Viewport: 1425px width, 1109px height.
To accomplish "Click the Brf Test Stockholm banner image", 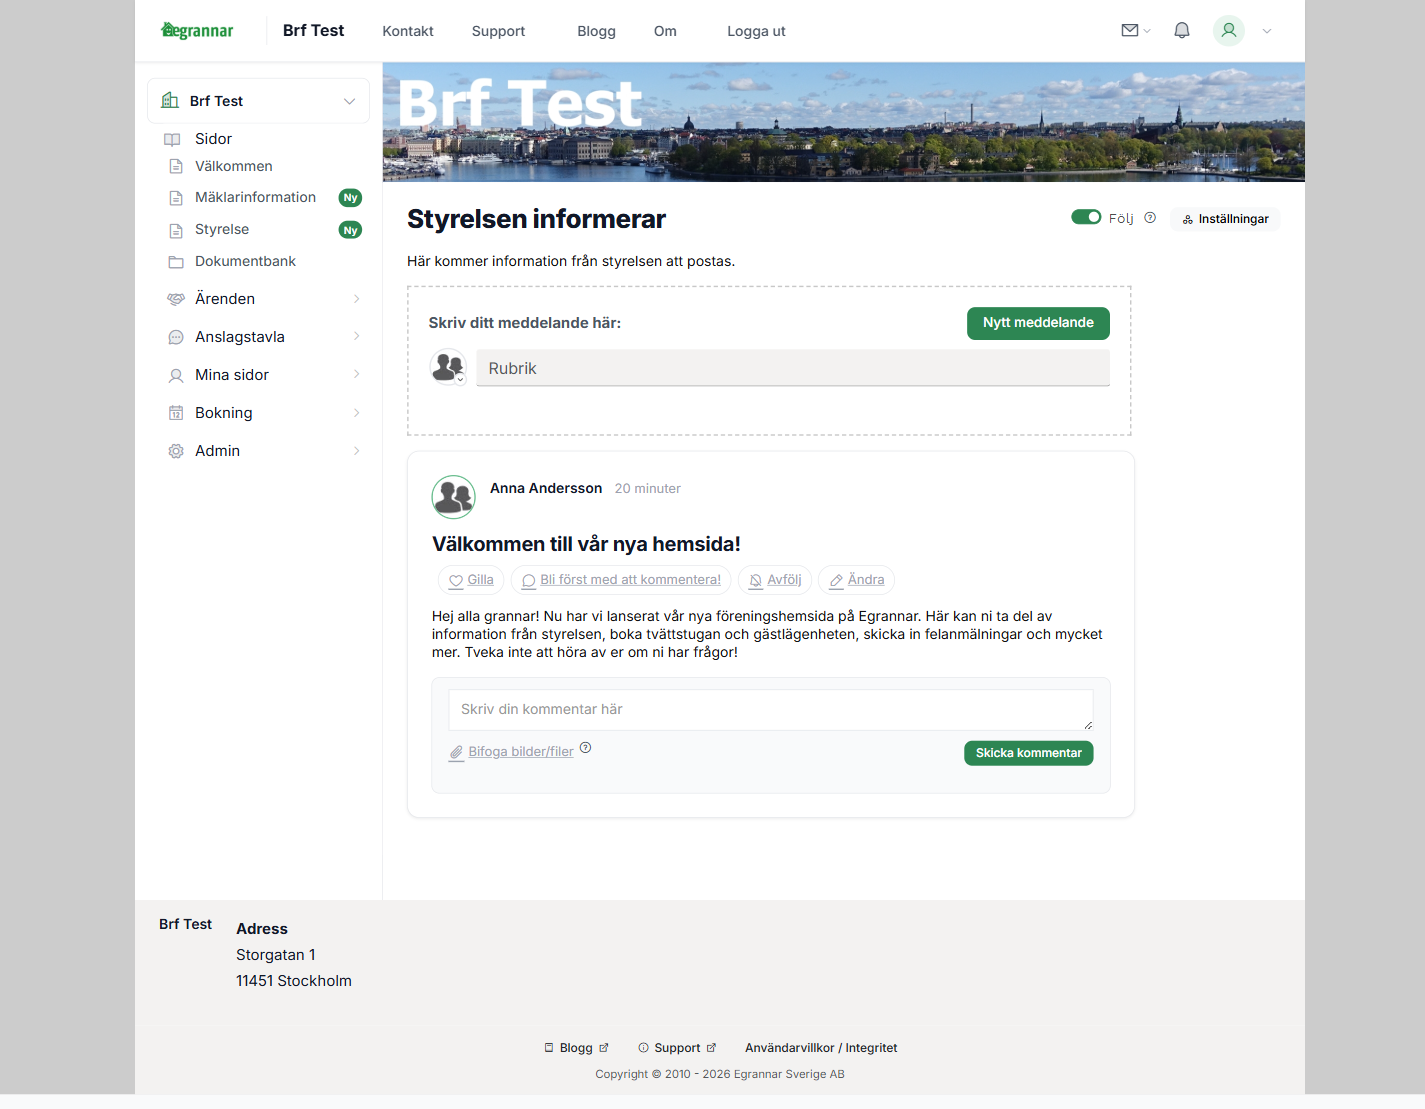I will [x=844, y=122].
